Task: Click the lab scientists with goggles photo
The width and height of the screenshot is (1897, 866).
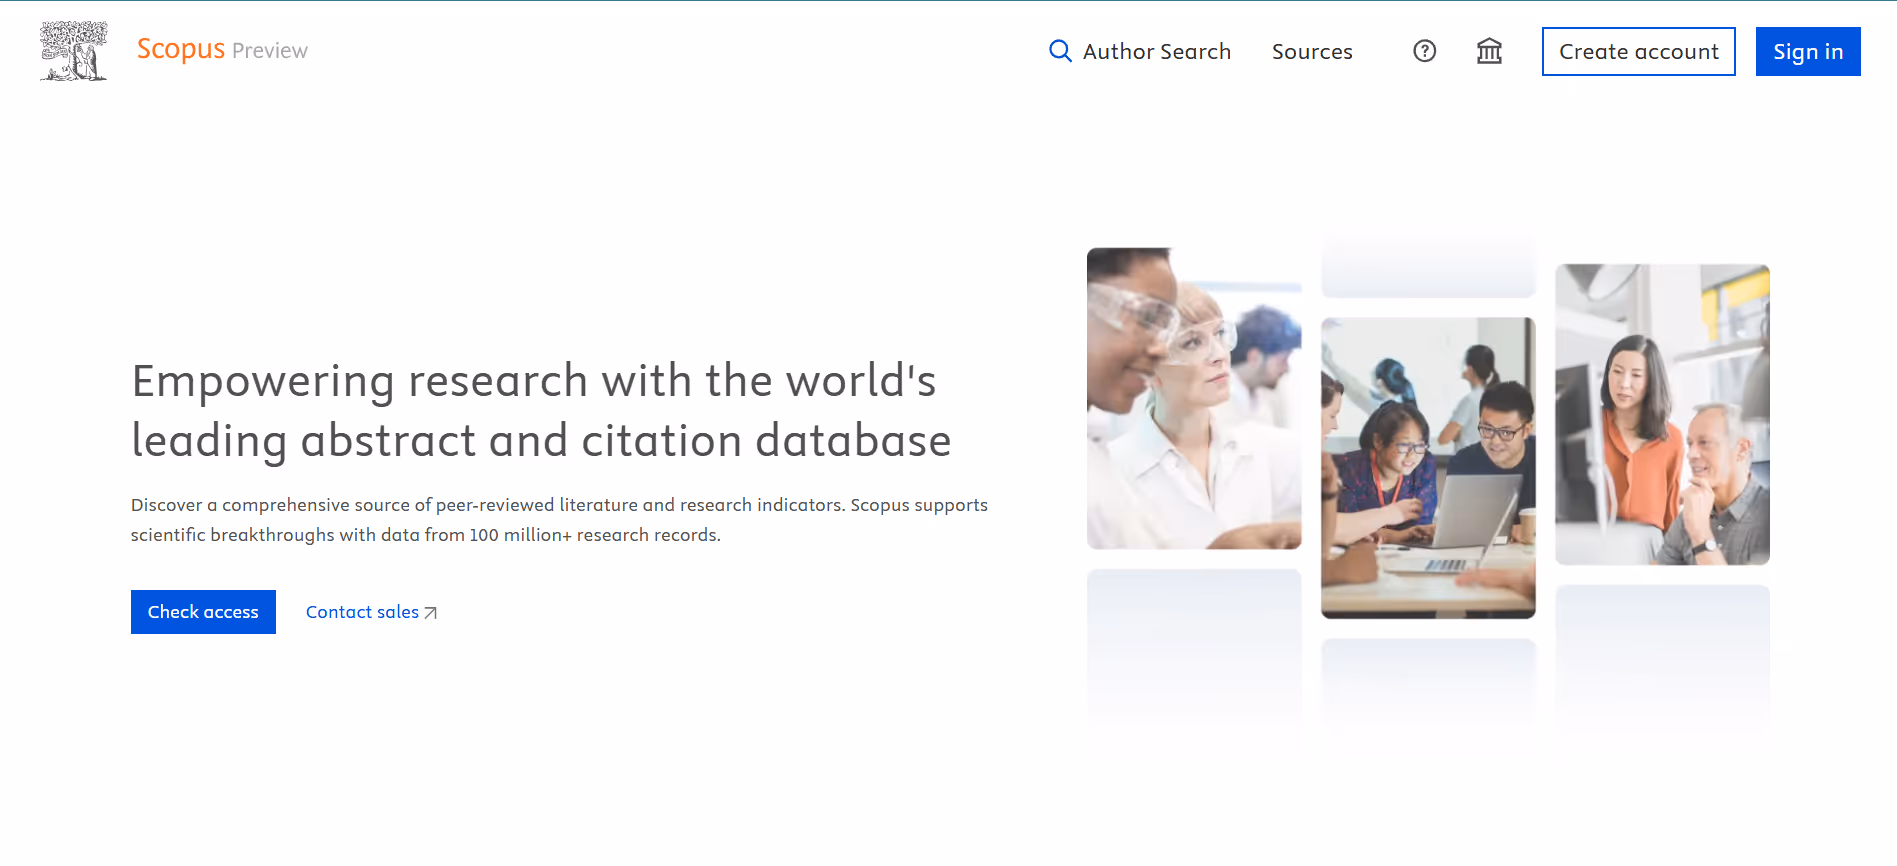Action: point(1194,398)
